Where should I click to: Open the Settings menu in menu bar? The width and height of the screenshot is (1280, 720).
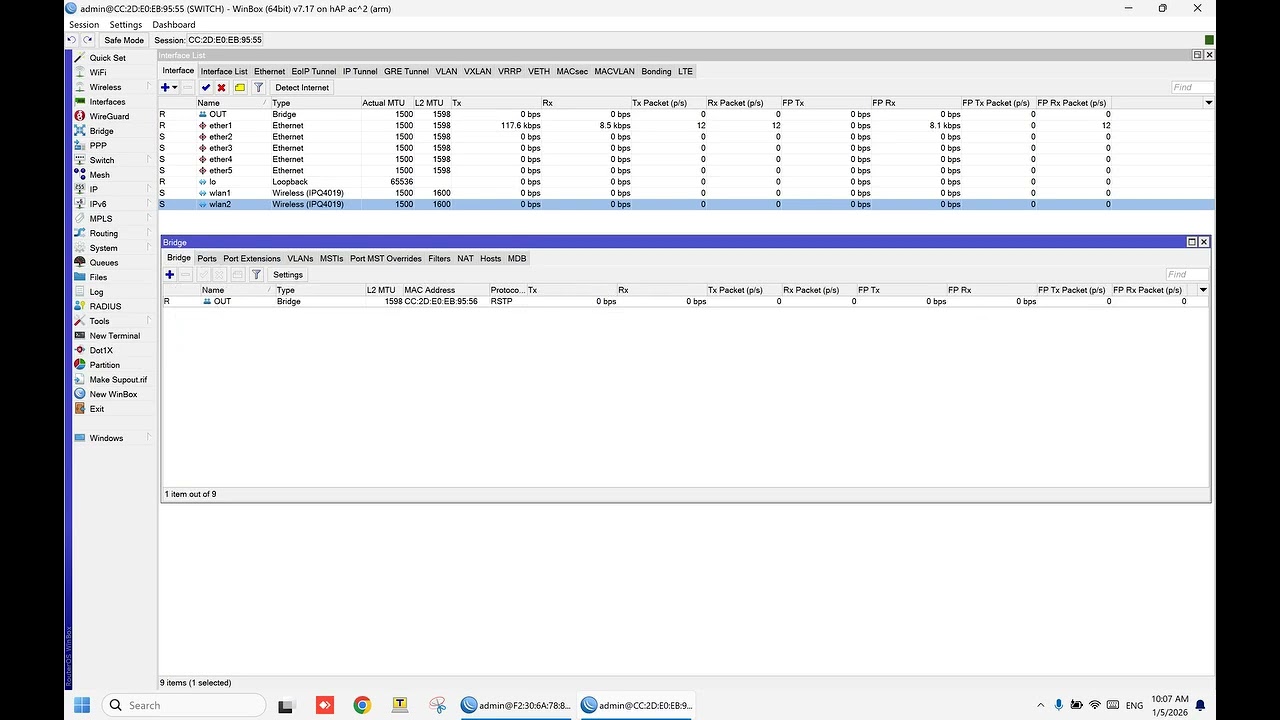pyautogui.click(x=126, y=24)
